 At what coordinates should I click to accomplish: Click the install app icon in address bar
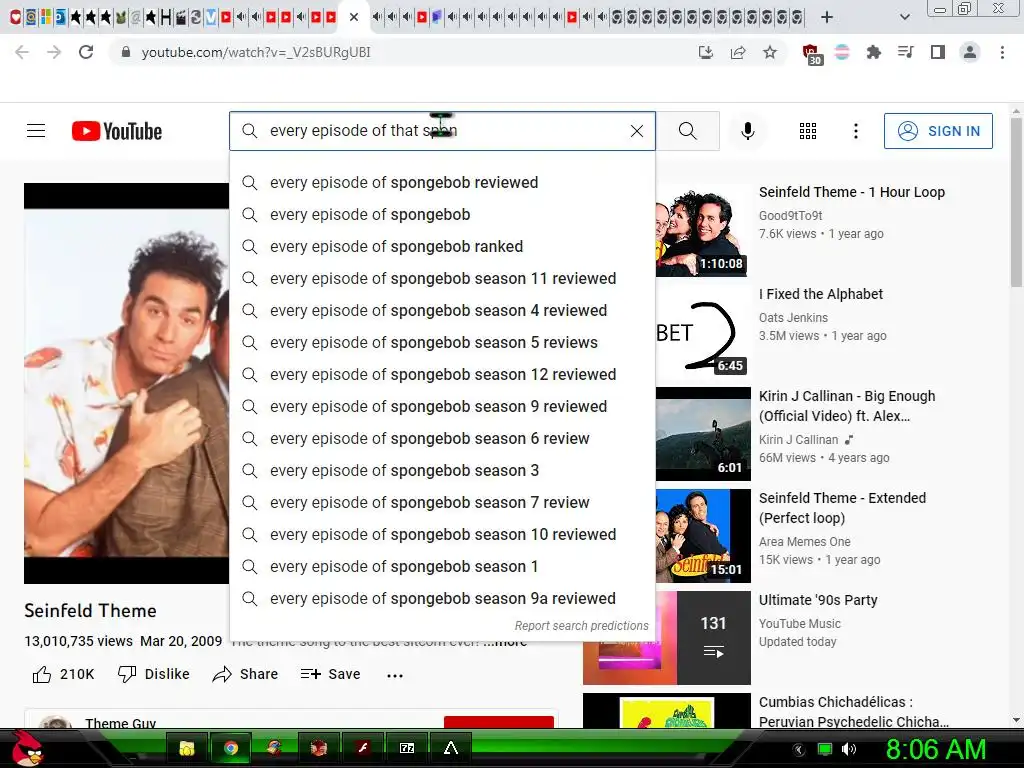pos(705,52)
